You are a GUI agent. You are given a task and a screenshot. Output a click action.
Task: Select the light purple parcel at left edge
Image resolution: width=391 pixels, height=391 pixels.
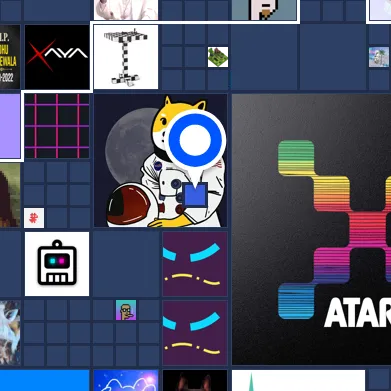pyautogui.click(x=10, y=126)
